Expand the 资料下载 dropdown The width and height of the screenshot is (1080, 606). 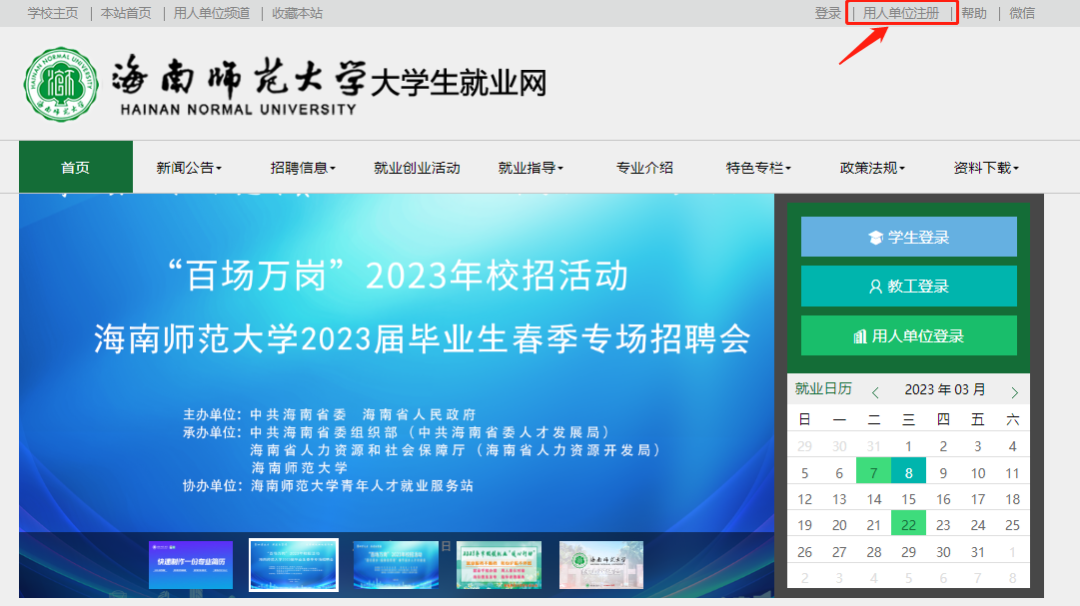985,167
